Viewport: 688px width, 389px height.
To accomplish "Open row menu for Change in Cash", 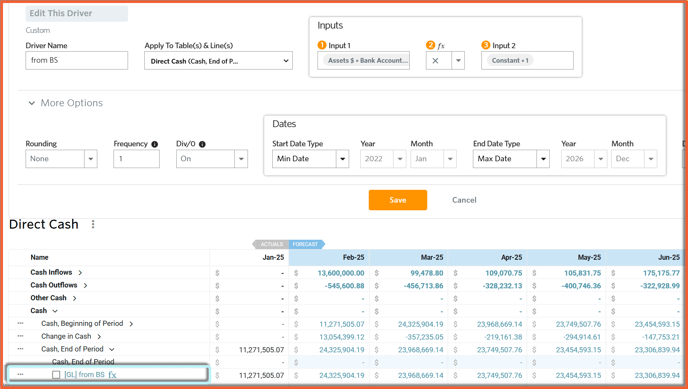I will tap(20, 336).
